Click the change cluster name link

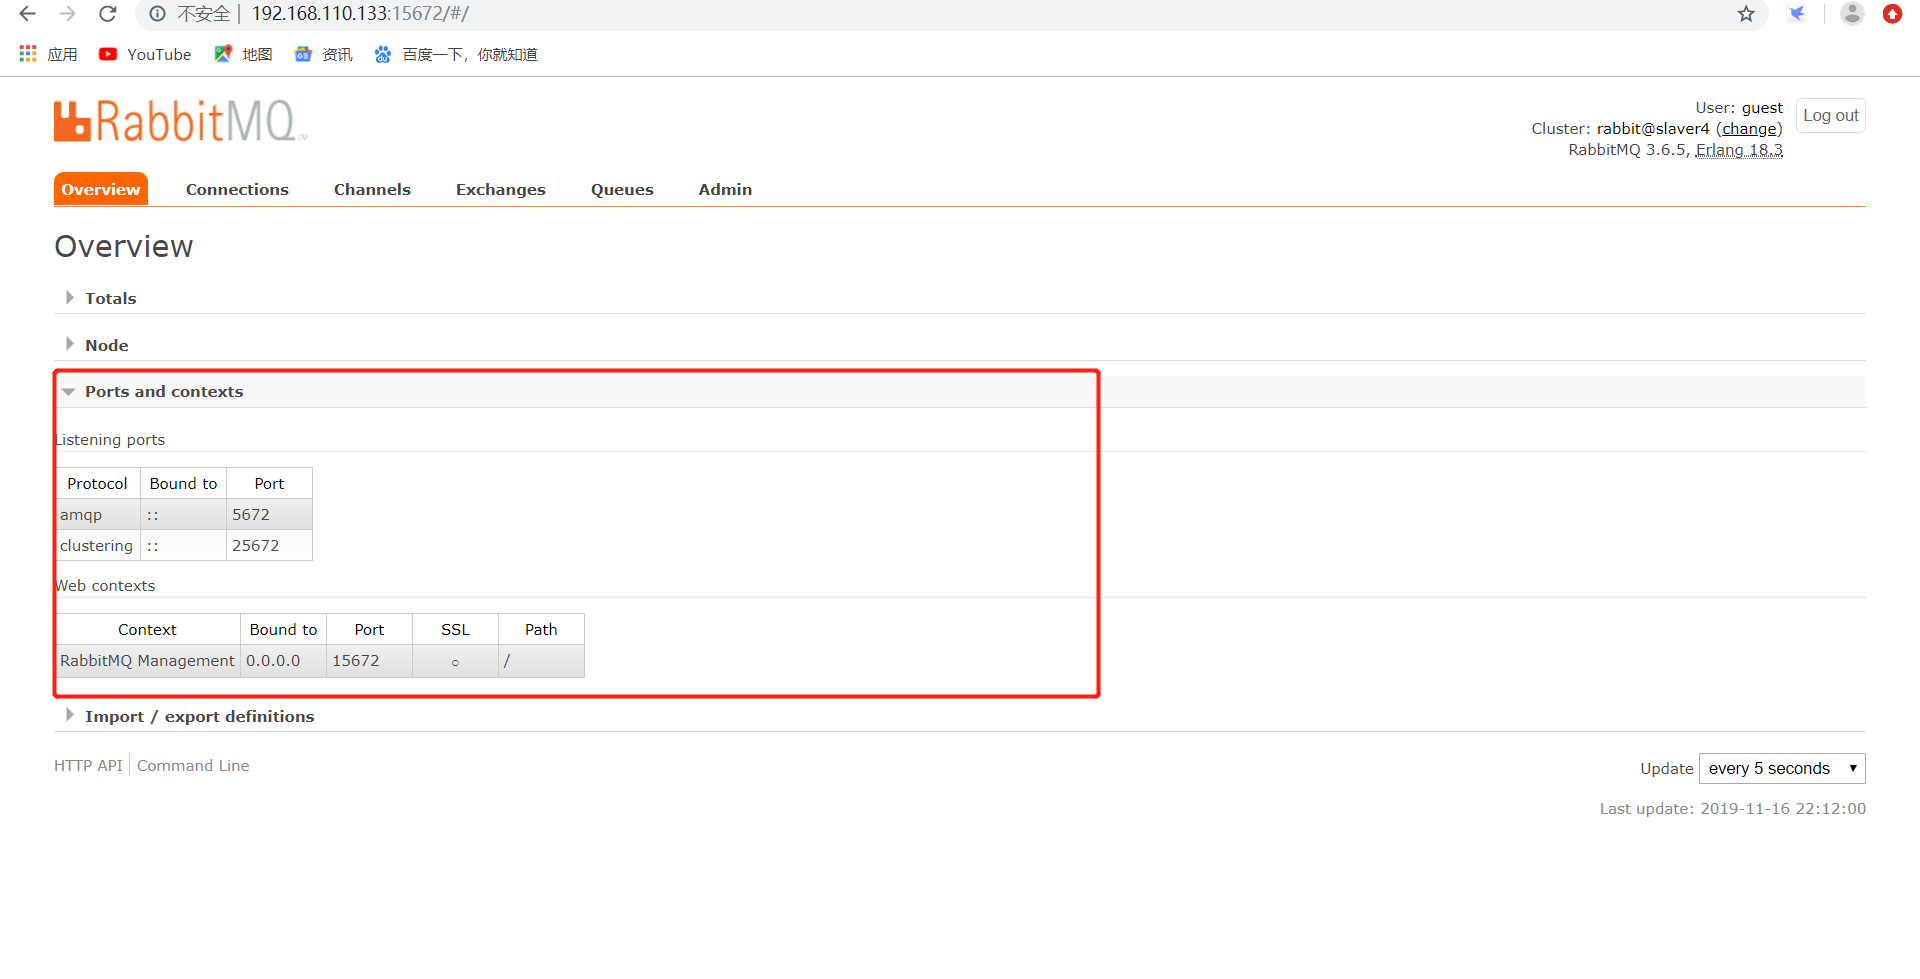1749,128
